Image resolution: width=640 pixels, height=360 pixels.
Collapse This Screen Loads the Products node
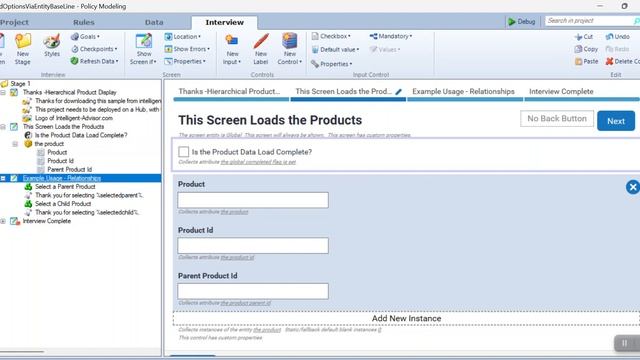pos(3,127)
